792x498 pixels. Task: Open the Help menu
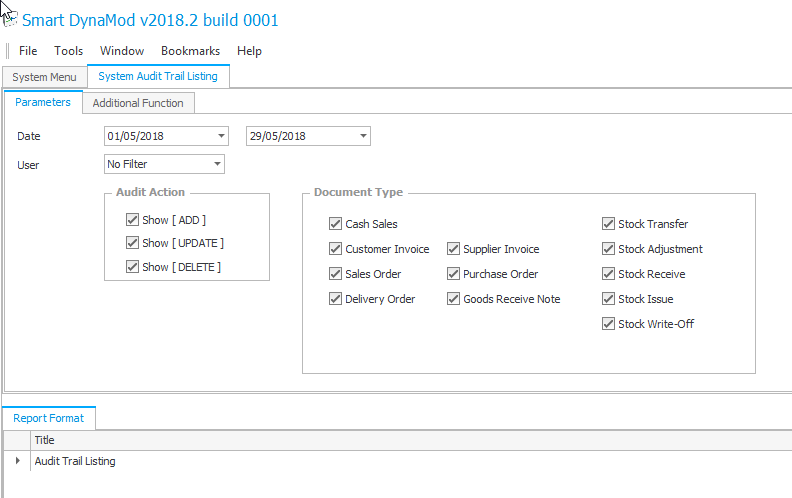click(249, 51)
